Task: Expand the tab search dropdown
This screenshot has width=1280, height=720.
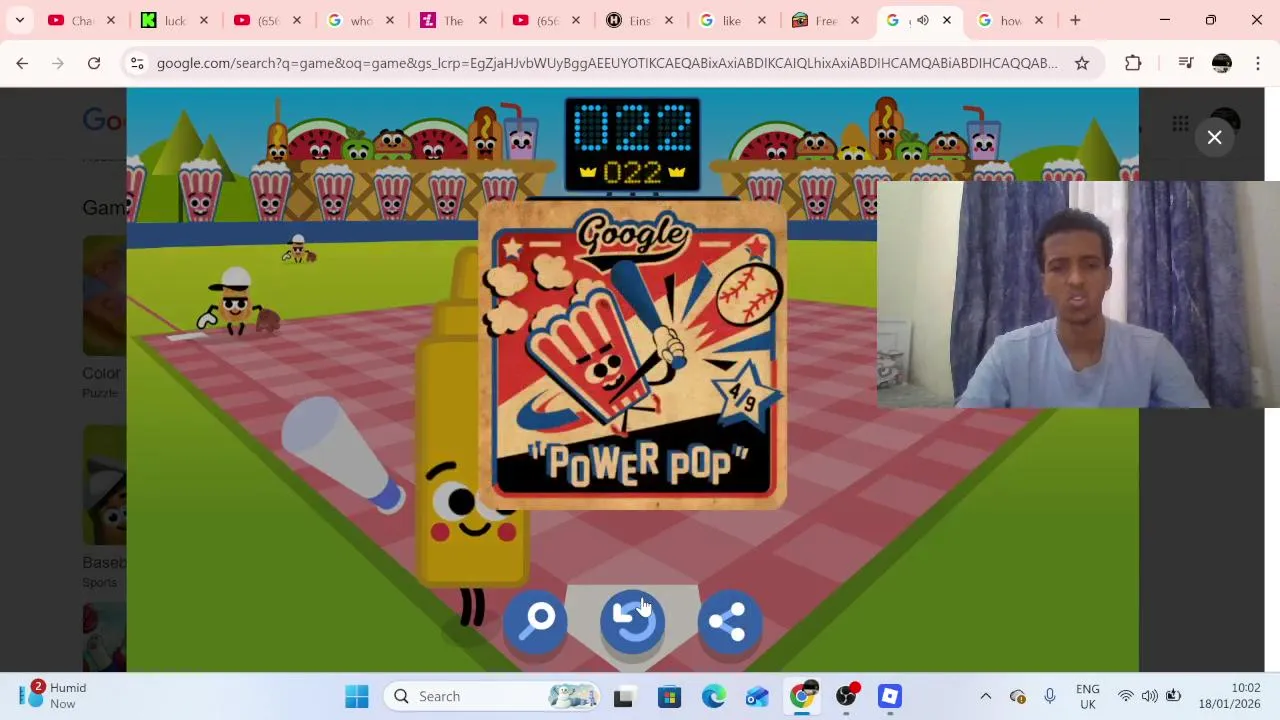Action: point(20,20)
